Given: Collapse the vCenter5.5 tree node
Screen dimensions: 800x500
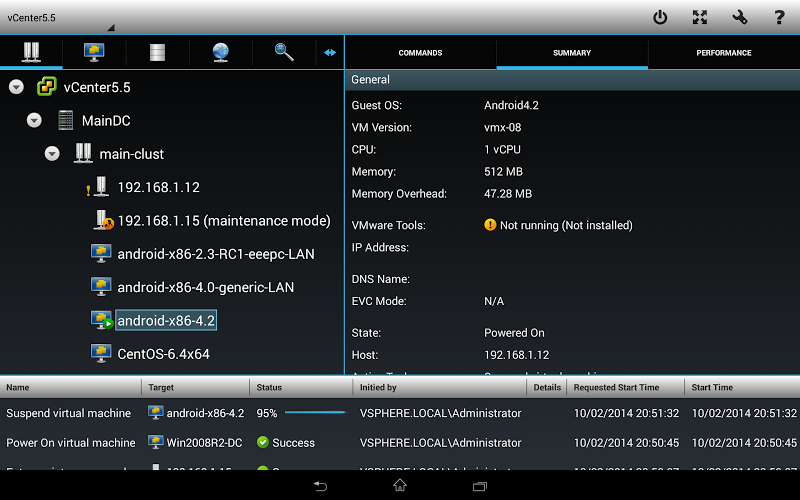Looking at the screenshot, I should coord(16,87).
